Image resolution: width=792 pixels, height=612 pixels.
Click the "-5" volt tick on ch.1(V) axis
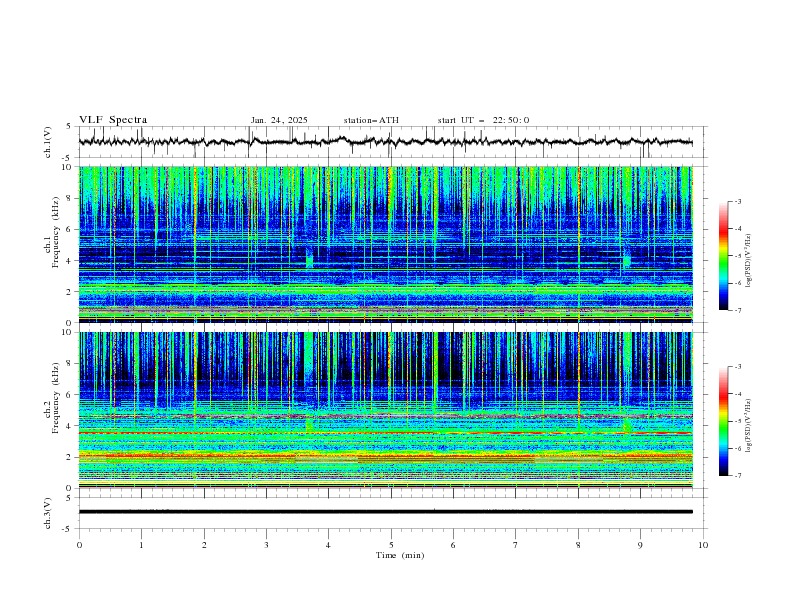coord(68,158)
